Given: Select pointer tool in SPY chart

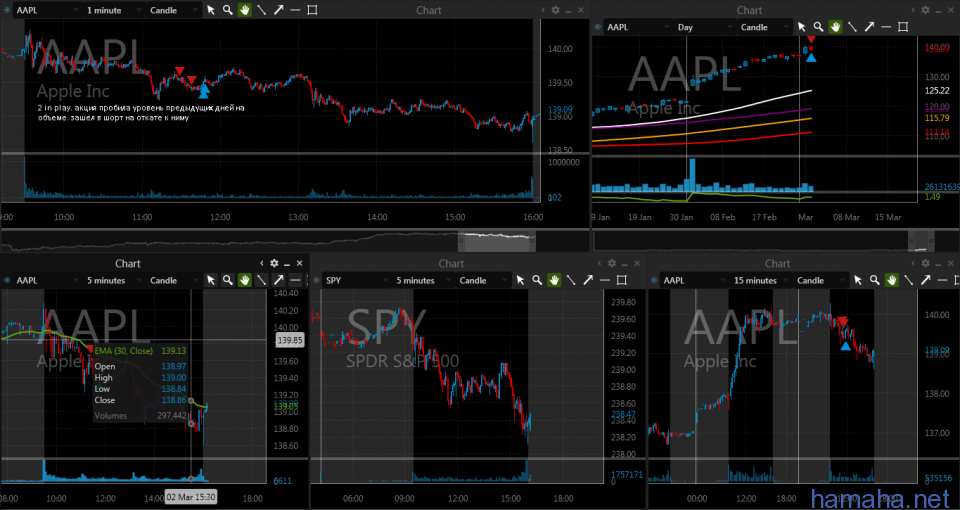Looking at the screenshot, I should (x=520, y=280).
